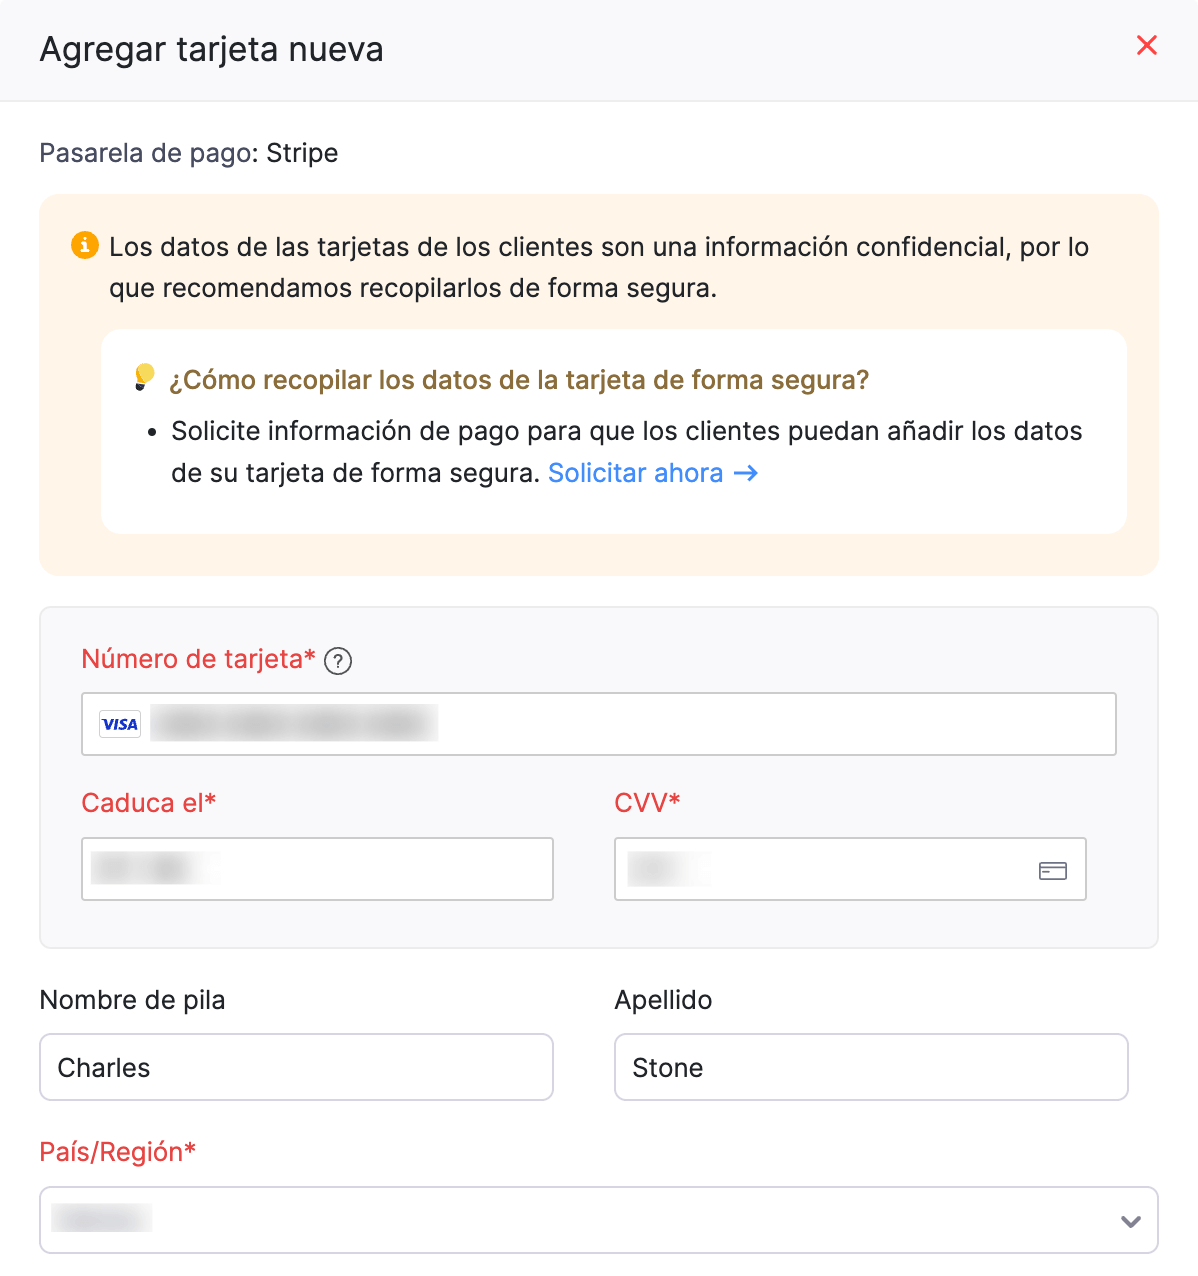Click the card icon inside the CVV field
The image size is (1198, 1276).
pyautogui.click(x=1054, y=870)
